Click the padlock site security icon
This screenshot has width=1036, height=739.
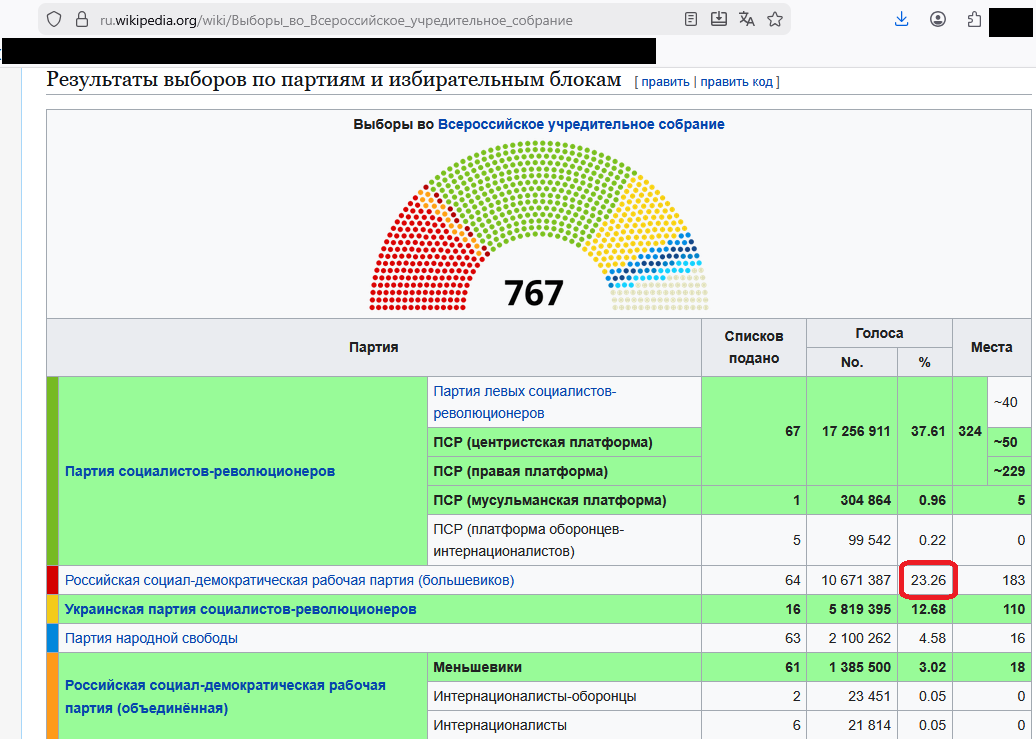tap(81, 20)
